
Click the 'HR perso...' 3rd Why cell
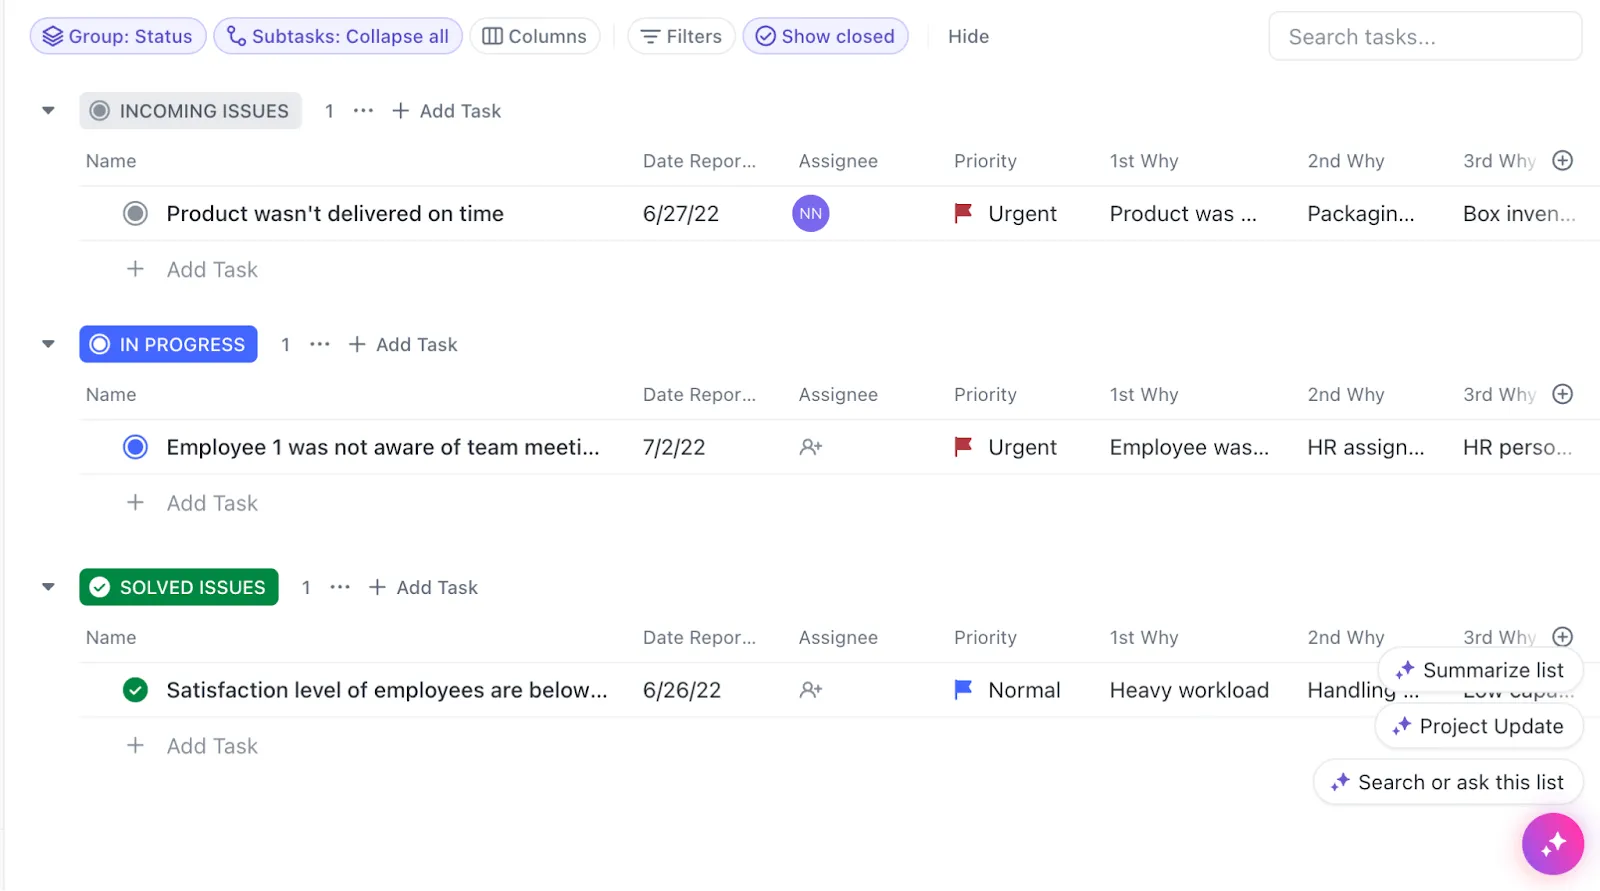tap(1517, 447)
